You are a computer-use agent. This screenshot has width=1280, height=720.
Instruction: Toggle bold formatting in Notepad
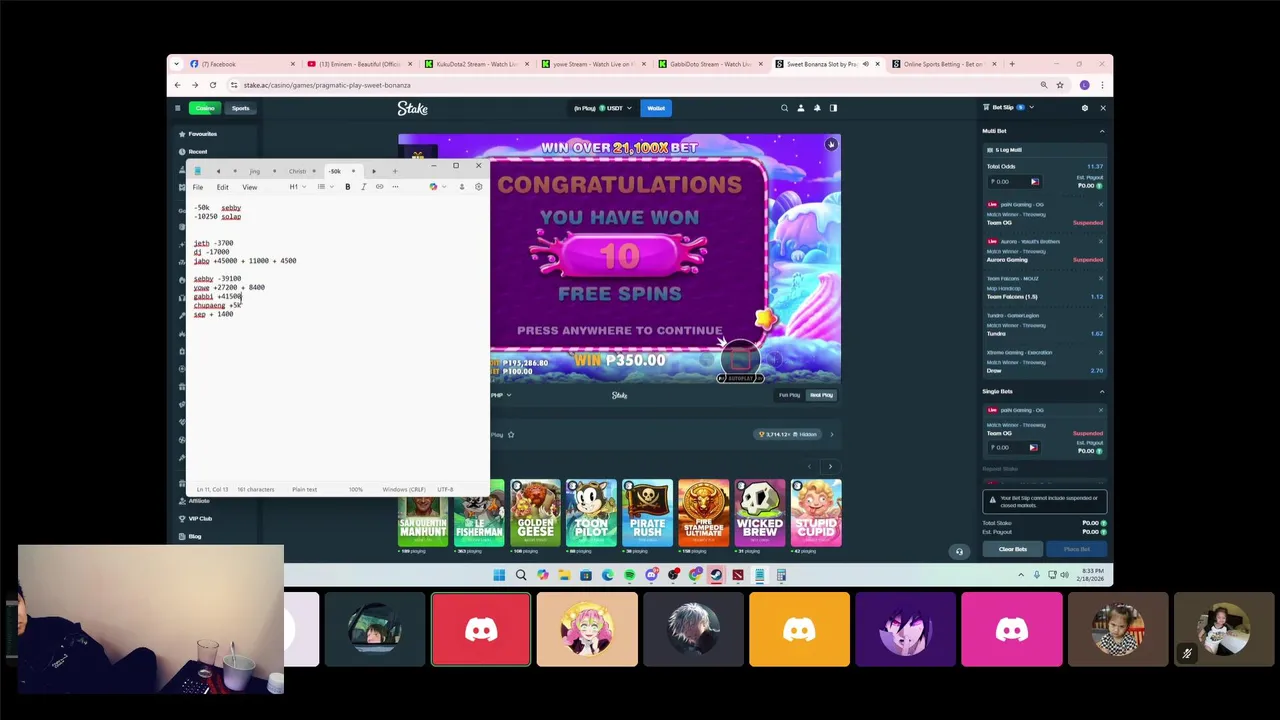348,187
